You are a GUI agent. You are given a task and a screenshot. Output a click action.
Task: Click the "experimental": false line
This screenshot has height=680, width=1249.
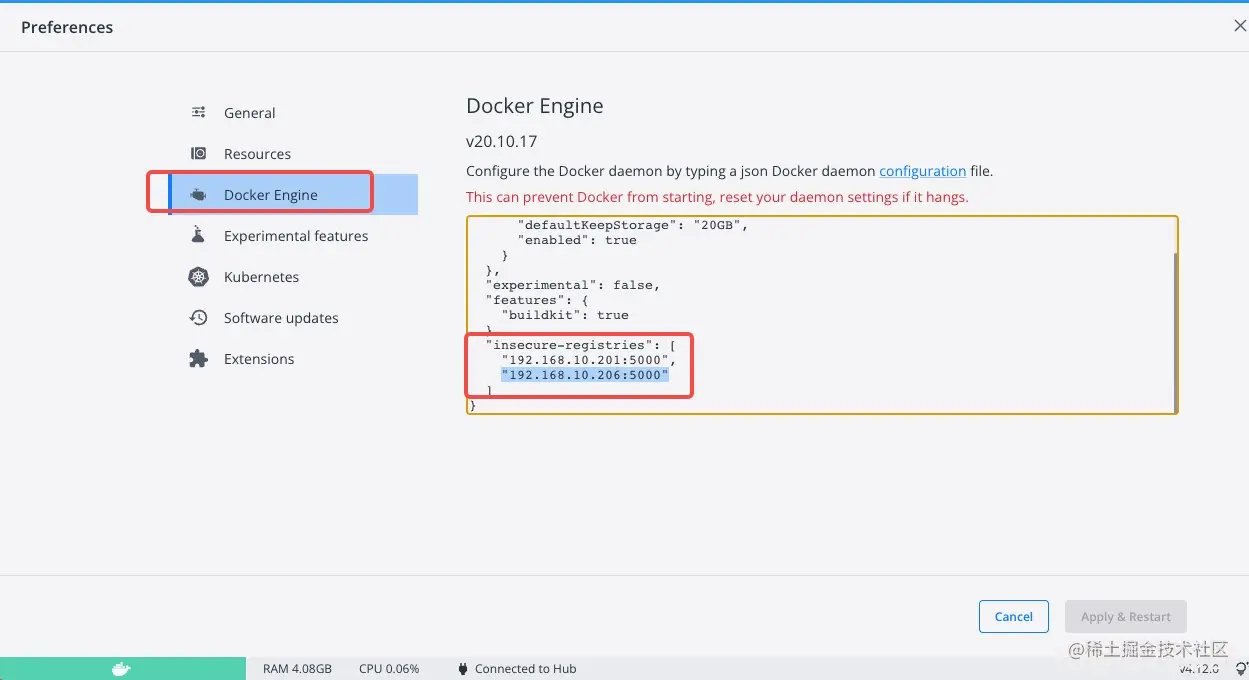tap(572, 285)
